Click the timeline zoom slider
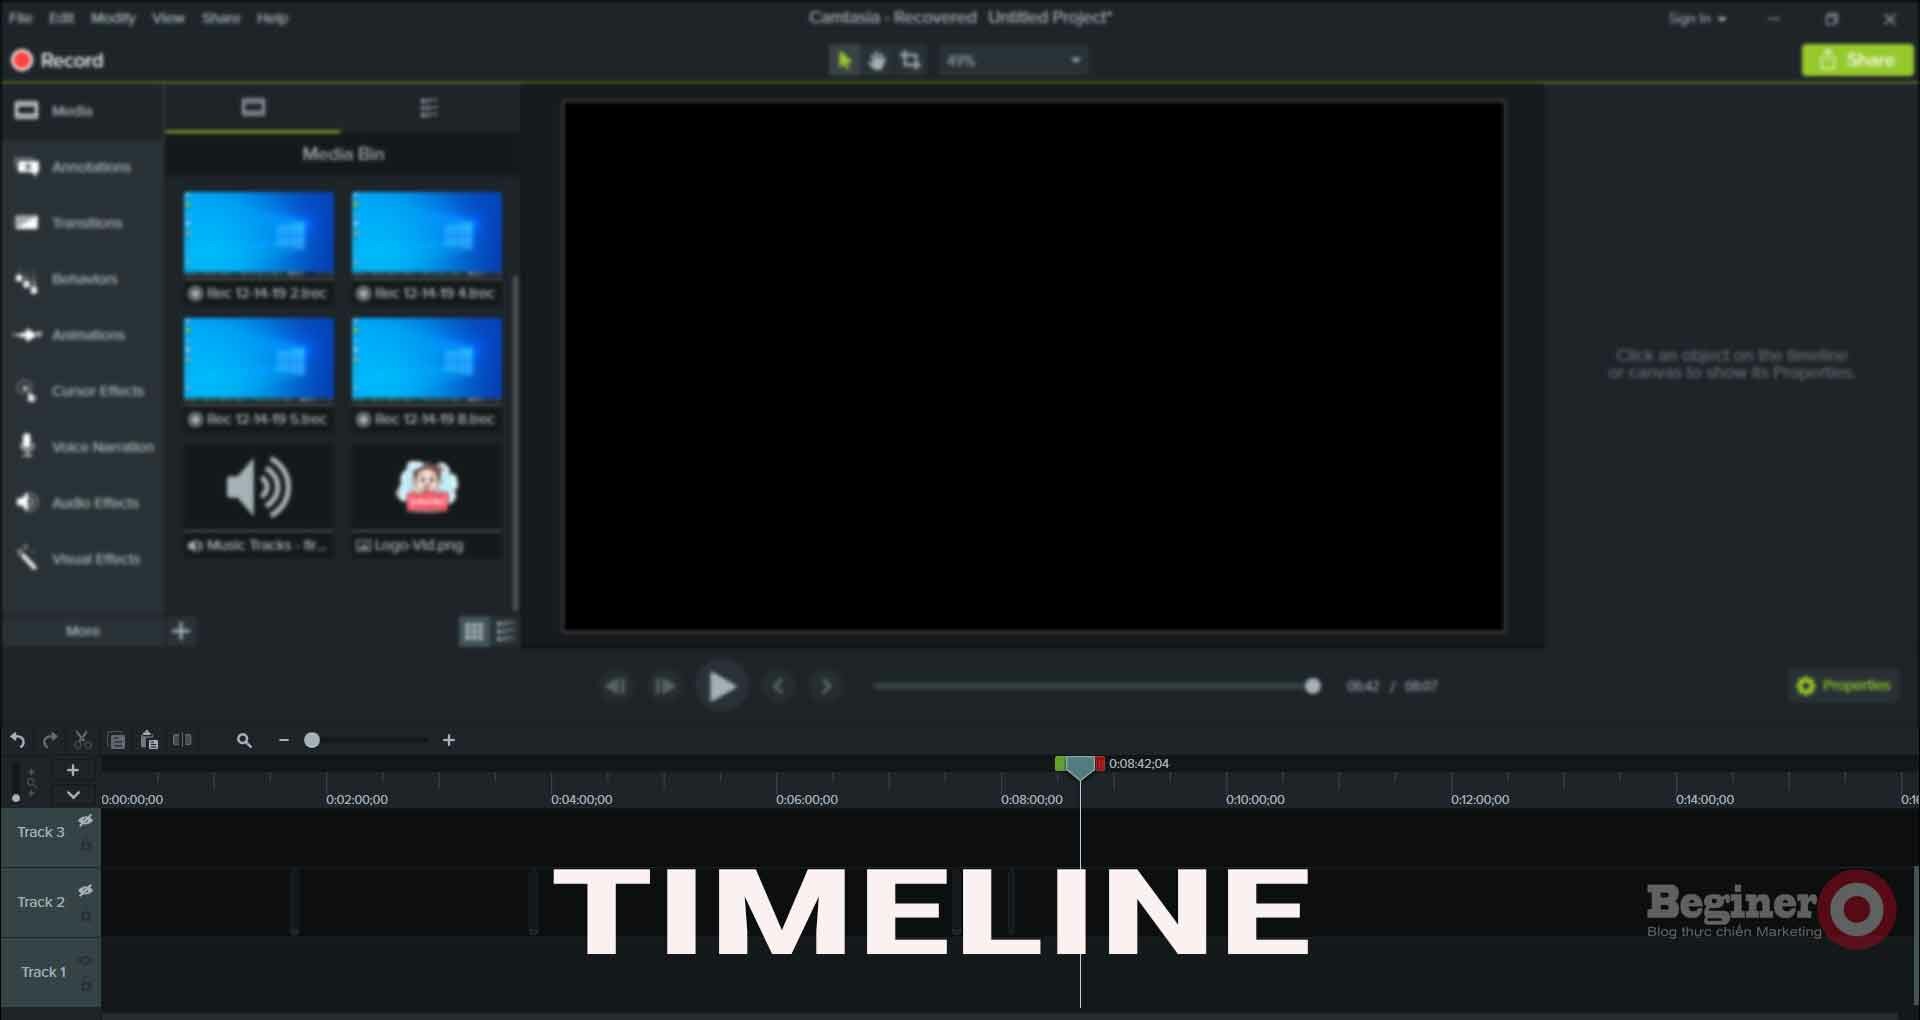Viewport: 1920px width, 1020px height. coord(313,740)
